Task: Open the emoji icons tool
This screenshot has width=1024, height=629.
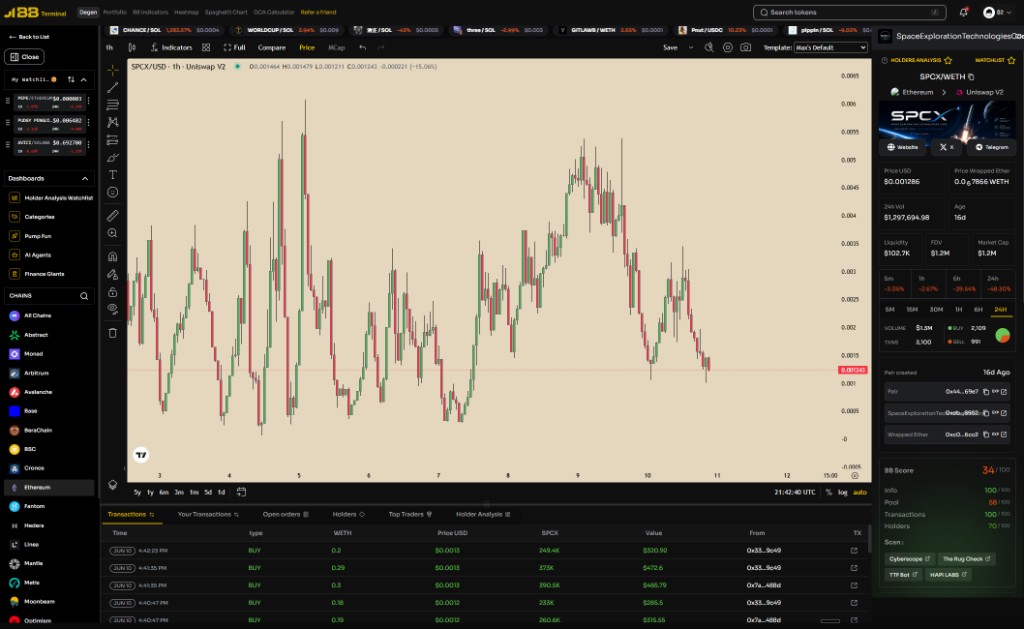Action: [x=112, y=192]
